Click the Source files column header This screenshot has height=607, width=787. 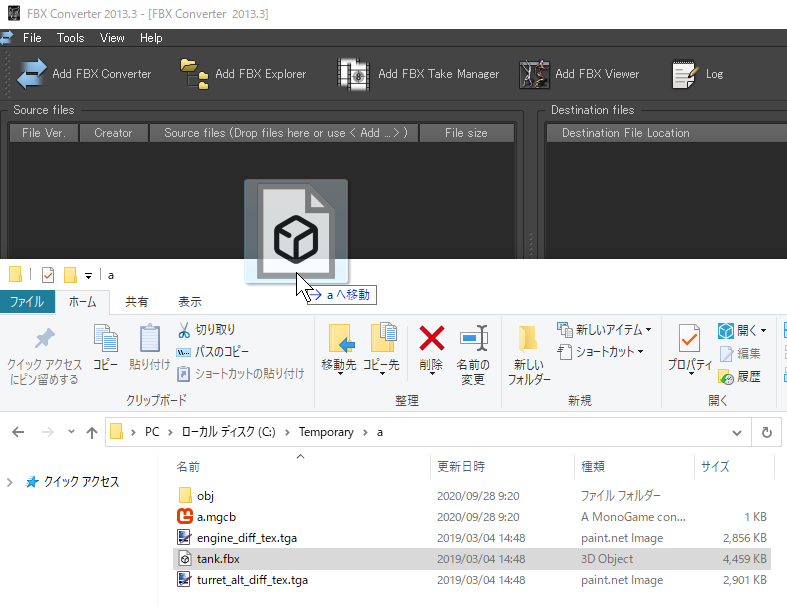(284, 133)
